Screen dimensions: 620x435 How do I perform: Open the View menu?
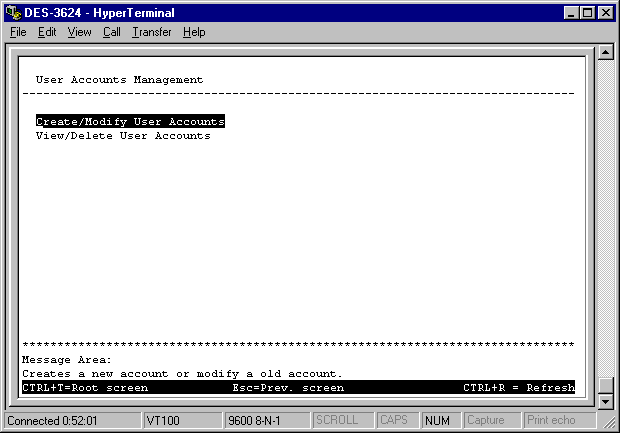(79, 32)
